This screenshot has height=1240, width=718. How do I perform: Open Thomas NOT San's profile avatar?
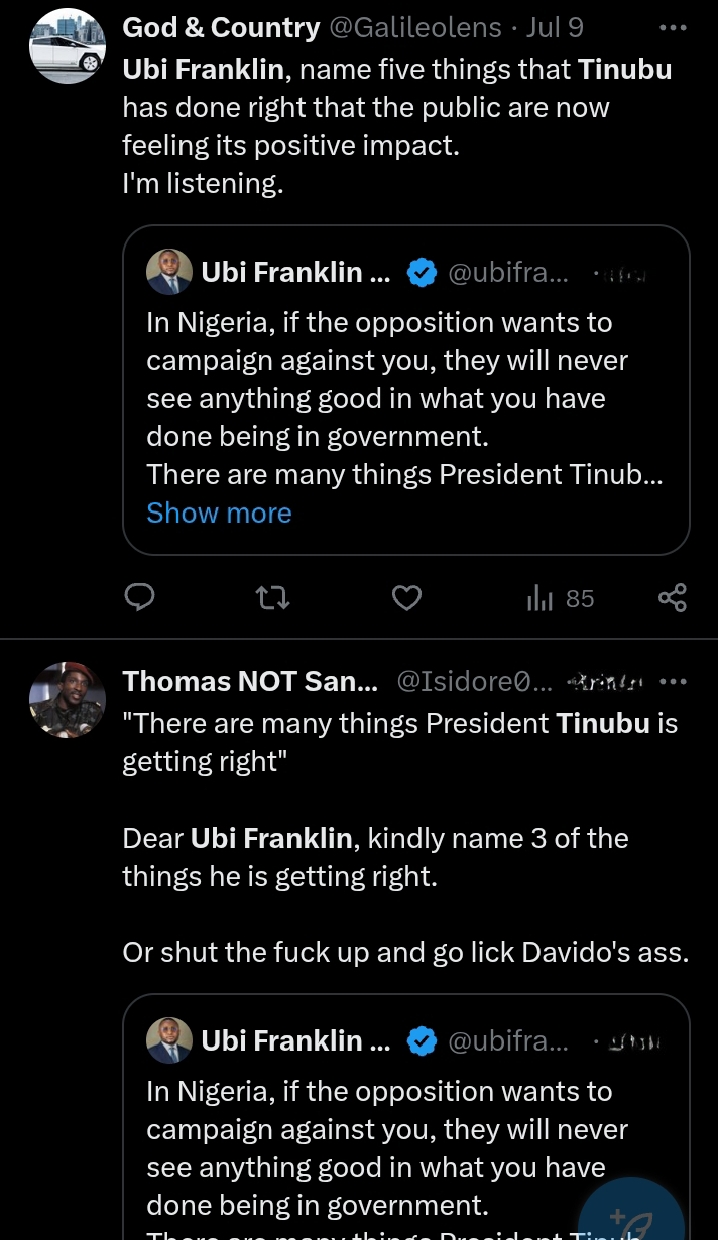[x=67, y=699]
